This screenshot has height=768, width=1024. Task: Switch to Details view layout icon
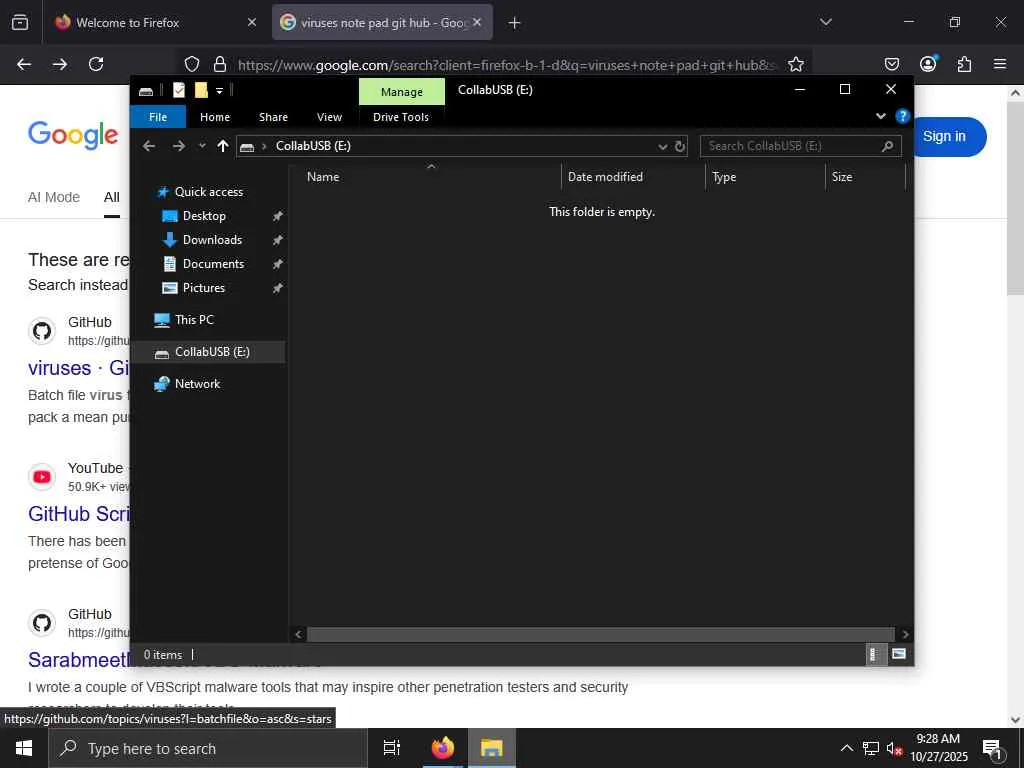coord(874,654)
